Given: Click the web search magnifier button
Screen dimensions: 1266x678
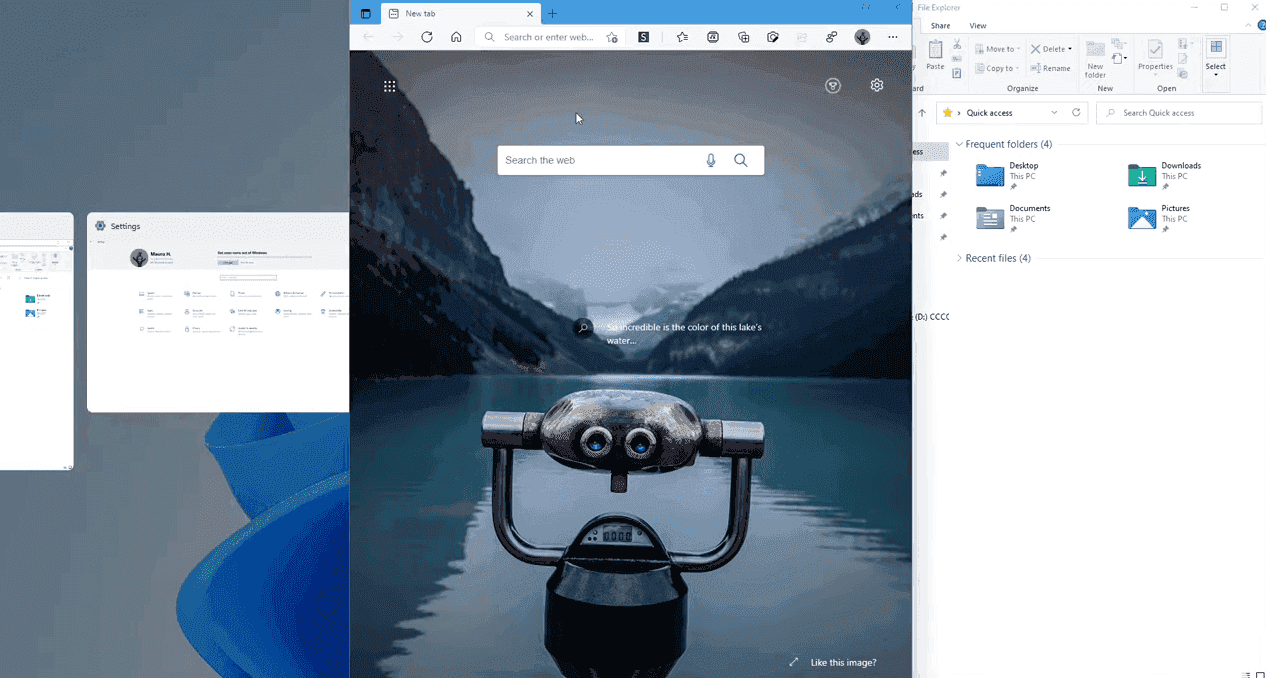Looking at the screenshot, I should pos(741,160).
